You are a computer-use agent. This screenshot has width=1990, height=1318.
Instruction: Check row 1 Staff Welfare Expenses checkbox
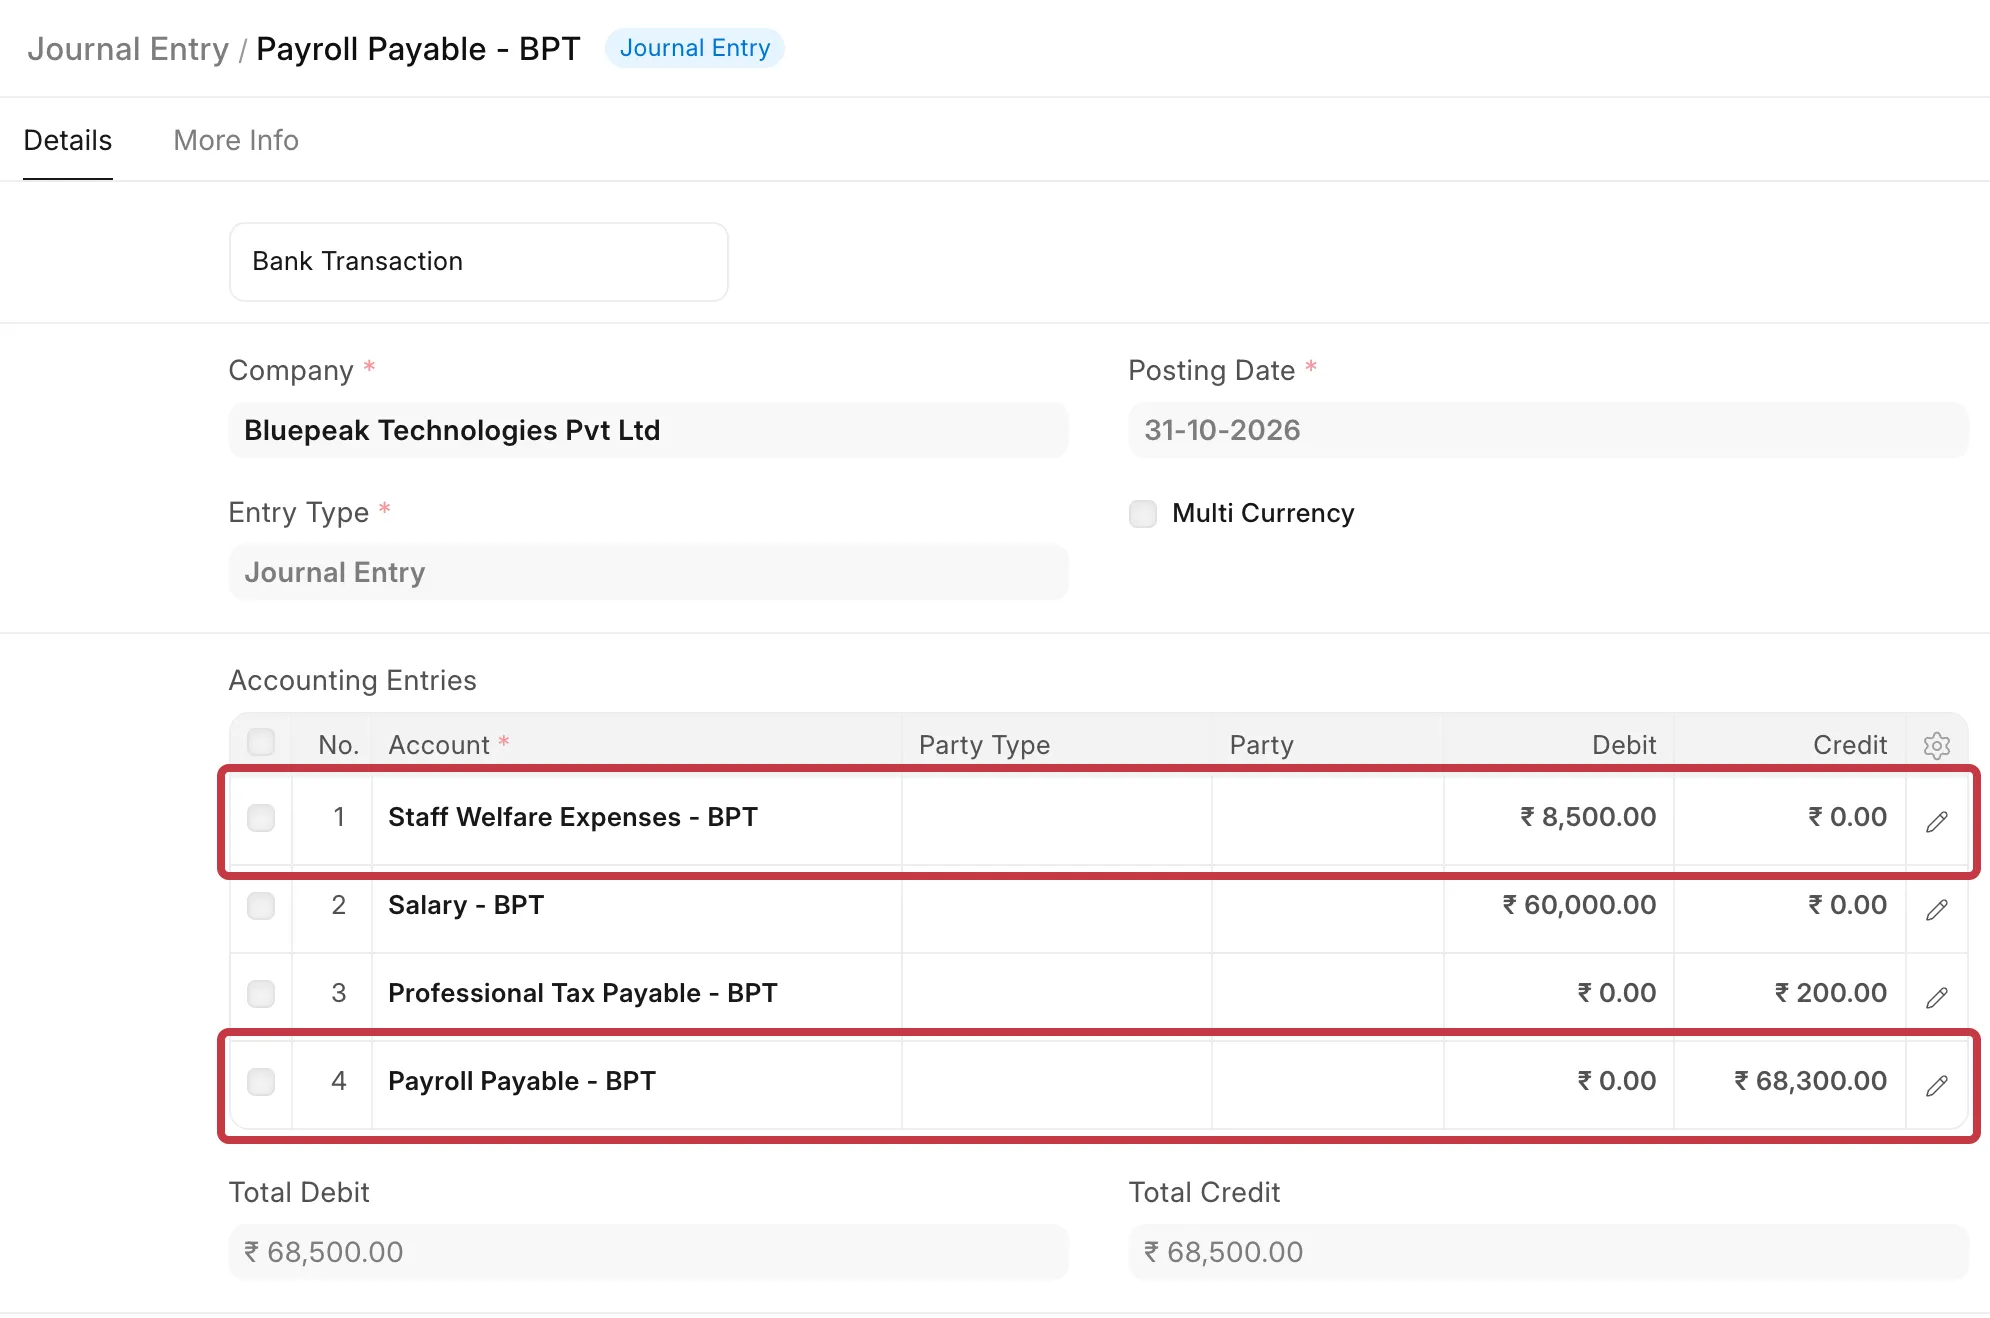click(x=261, y=817)
